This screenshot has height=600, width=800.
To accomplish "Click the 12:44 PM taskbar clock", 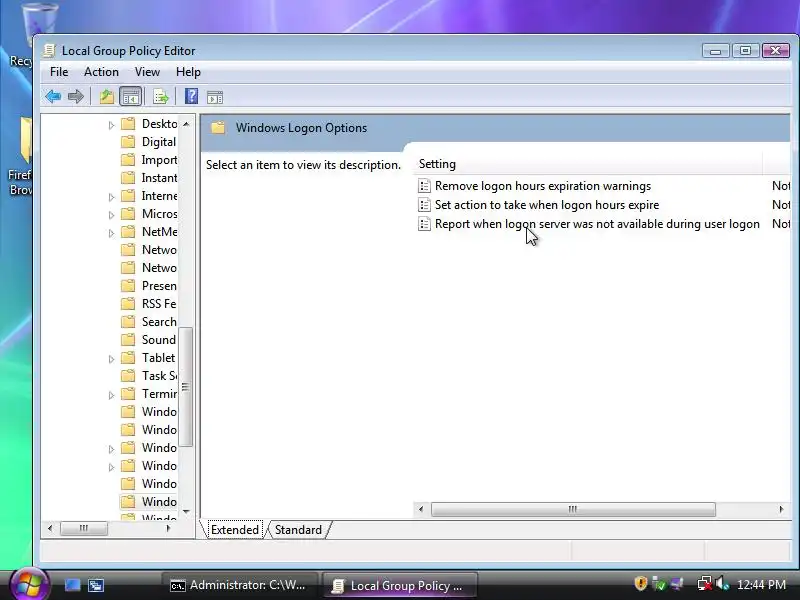I will 761,584.
